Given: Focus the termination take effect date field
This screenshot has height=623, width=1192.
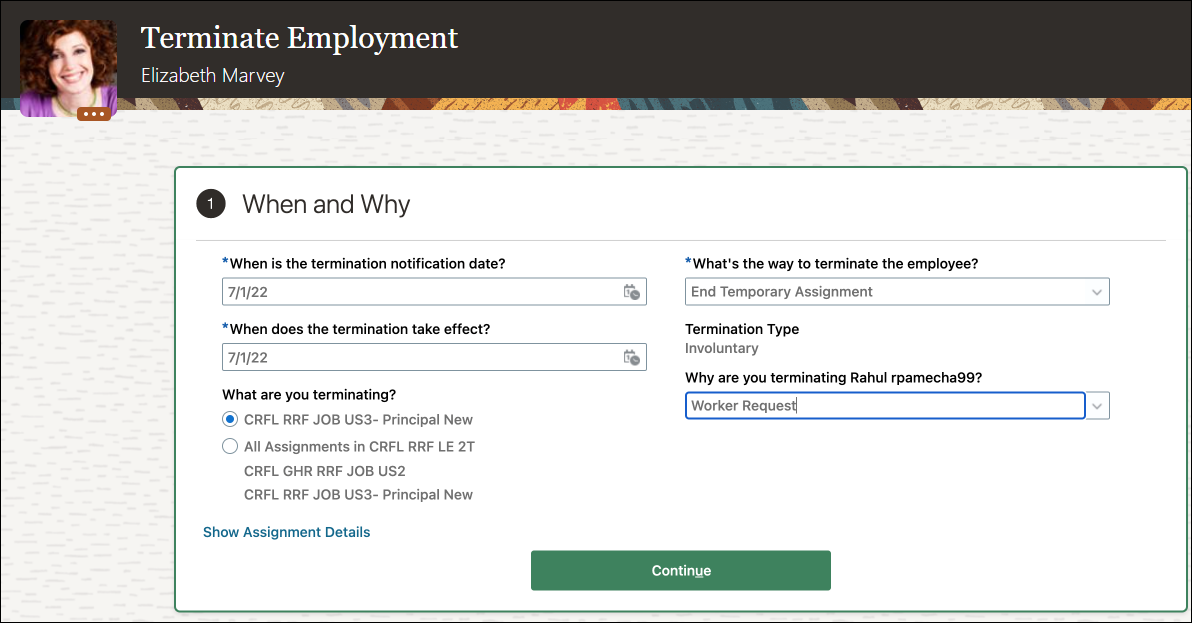Looking at the screenshot, I should point(420,357).
